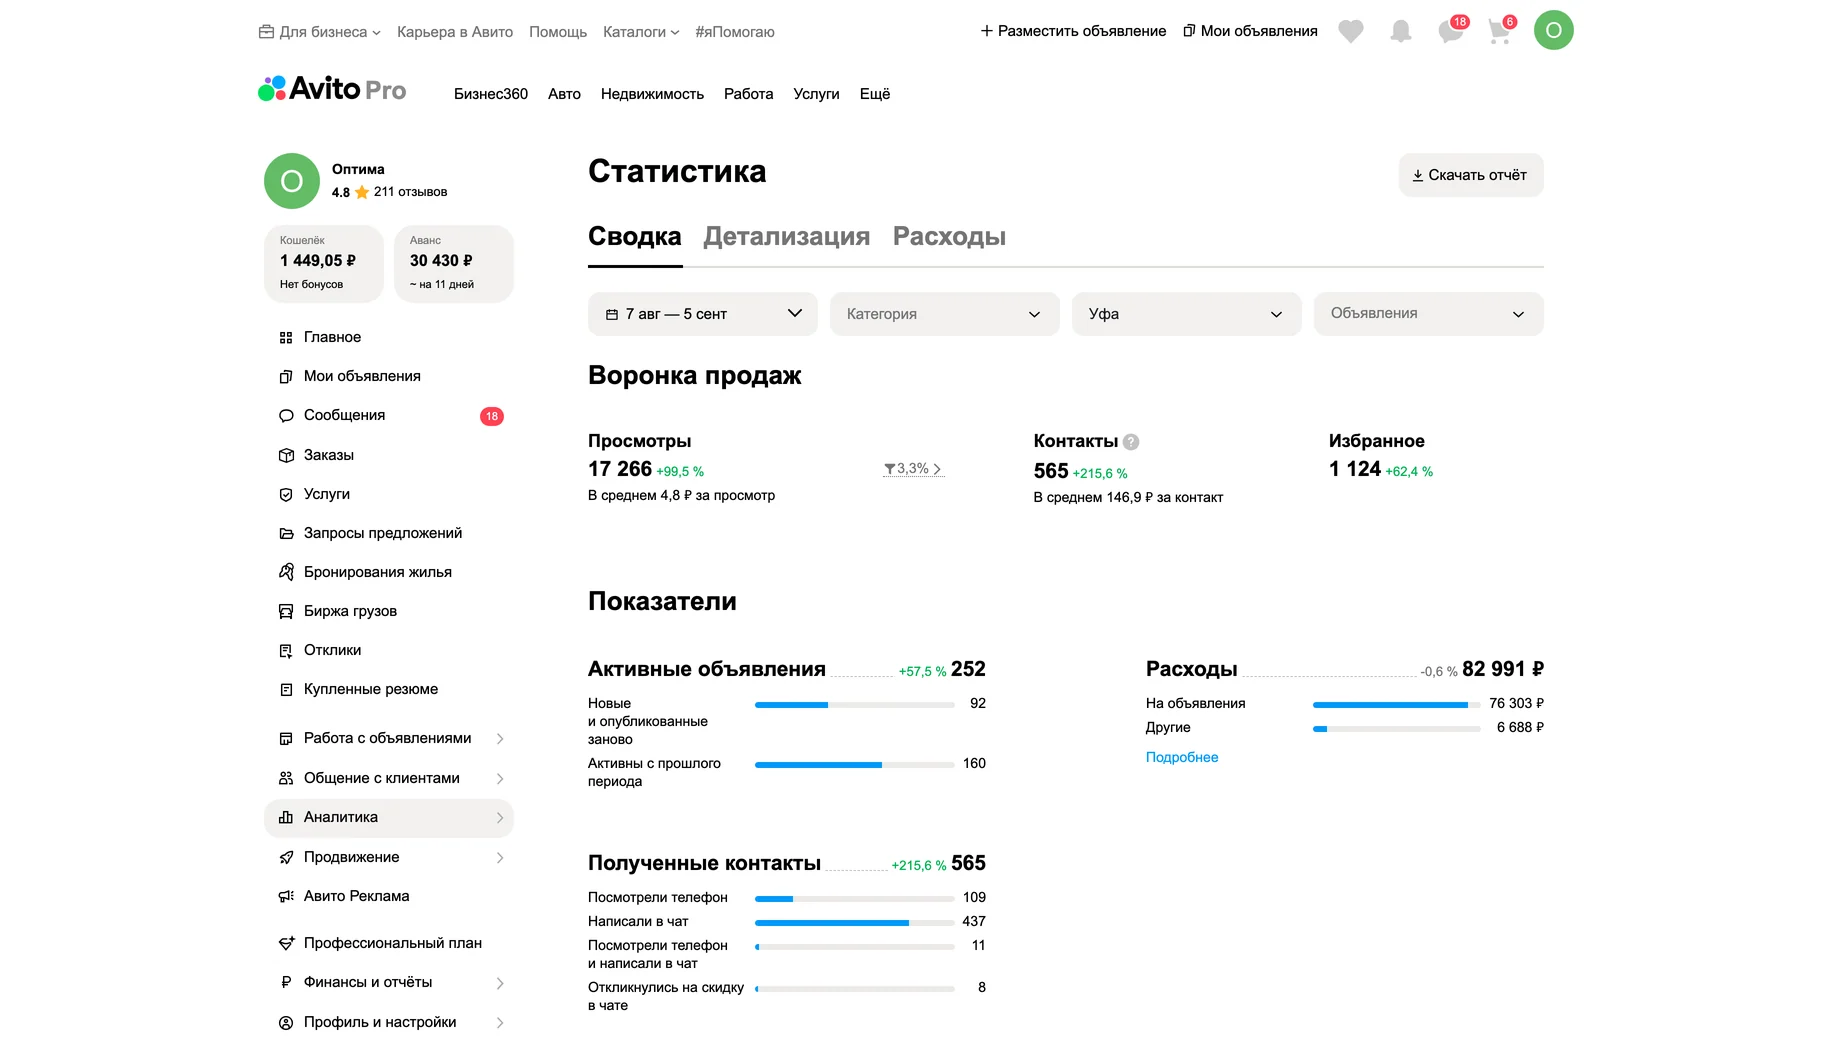This screenshot has height=1040, width=1832.
Task: Open the Услуги top navigation item
Action: 816,94
